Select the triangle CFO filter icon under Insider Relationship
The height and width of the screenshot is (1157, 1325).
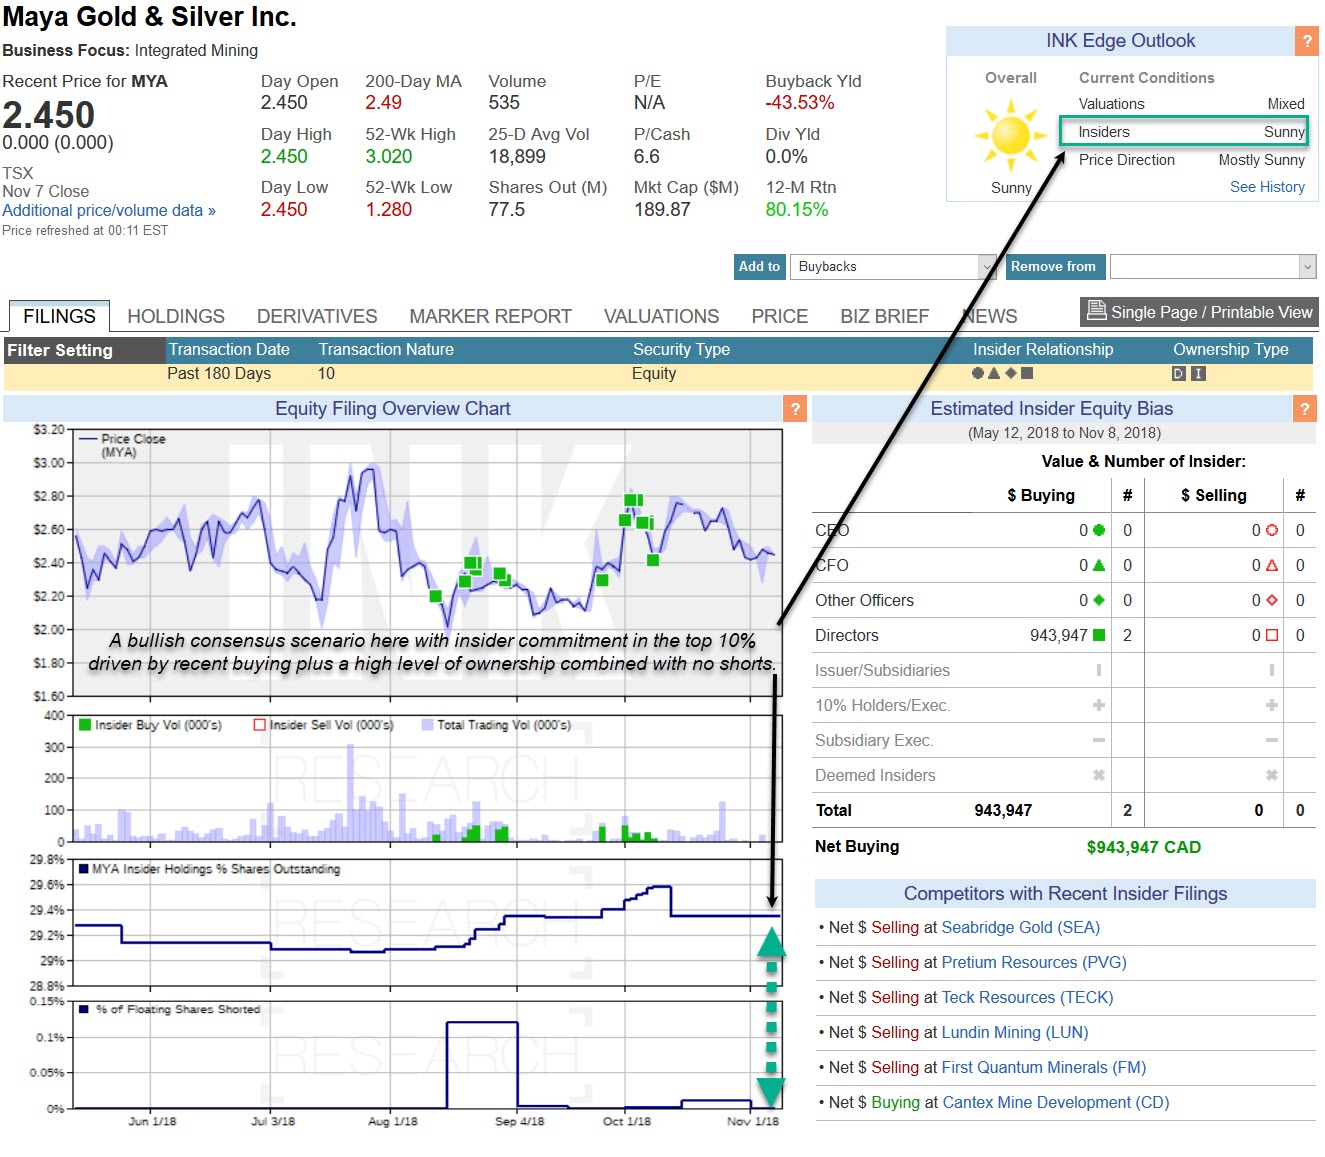click(x=994, y=373)
